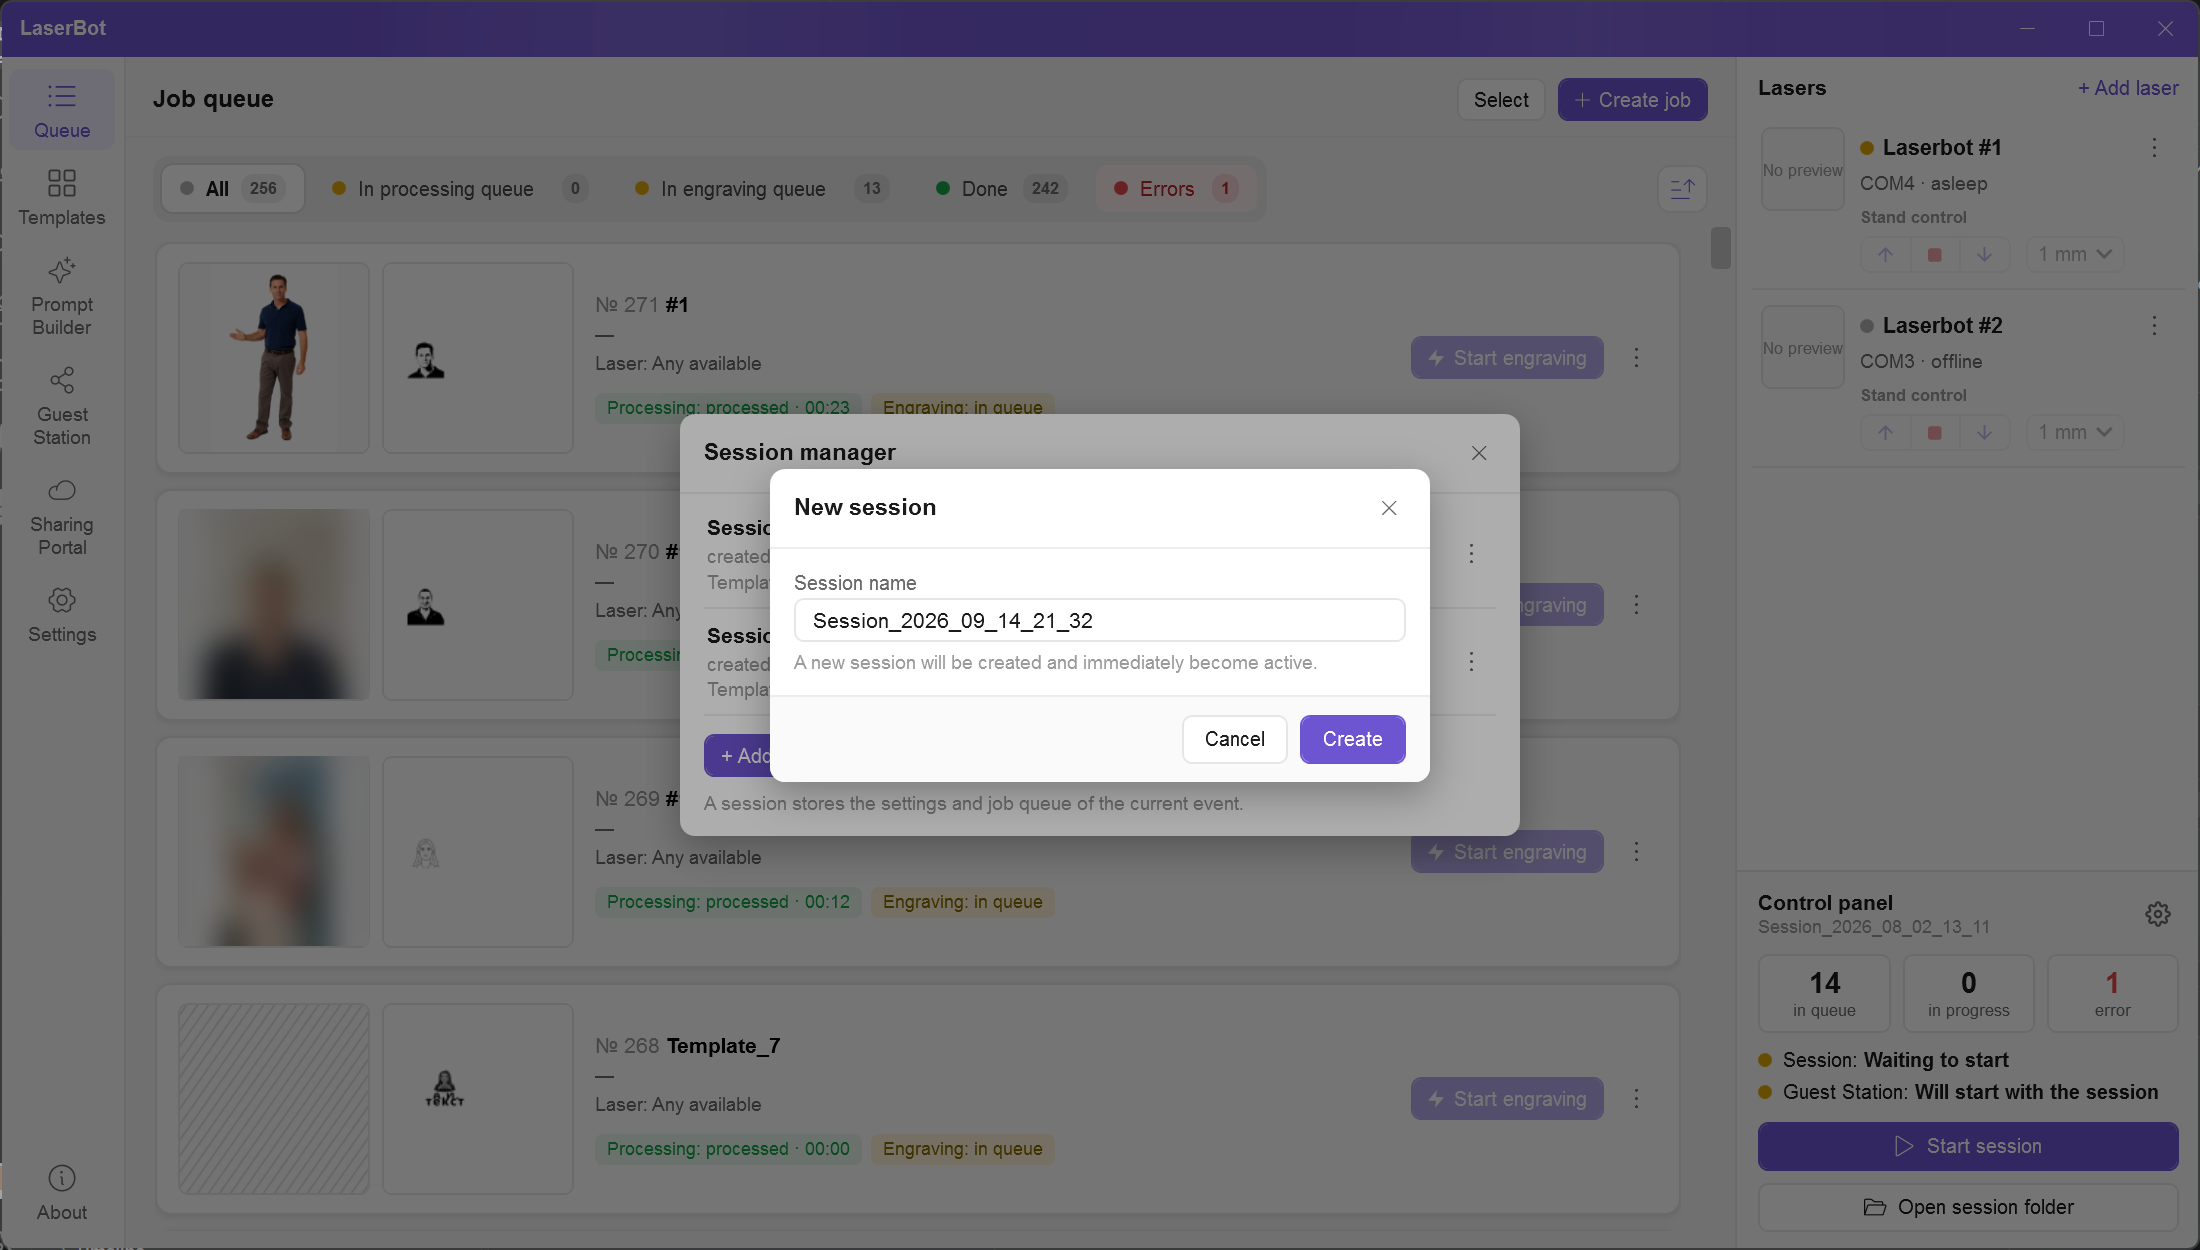Start engraving job № 268
The image size is (2200, 1250).
coord(1507,1099)
